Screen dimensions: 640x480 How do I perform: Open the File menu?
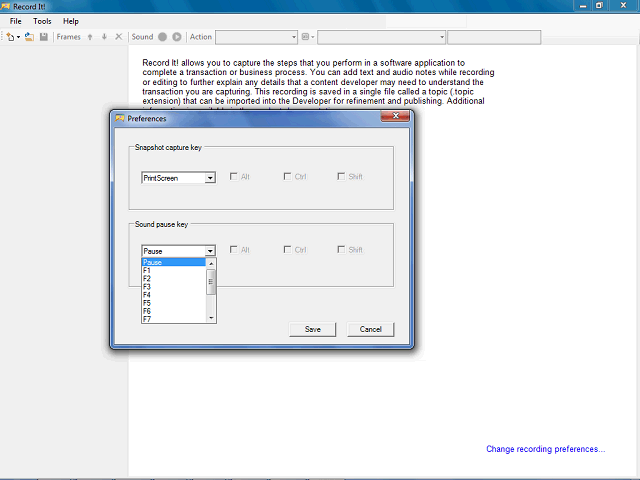16,21
